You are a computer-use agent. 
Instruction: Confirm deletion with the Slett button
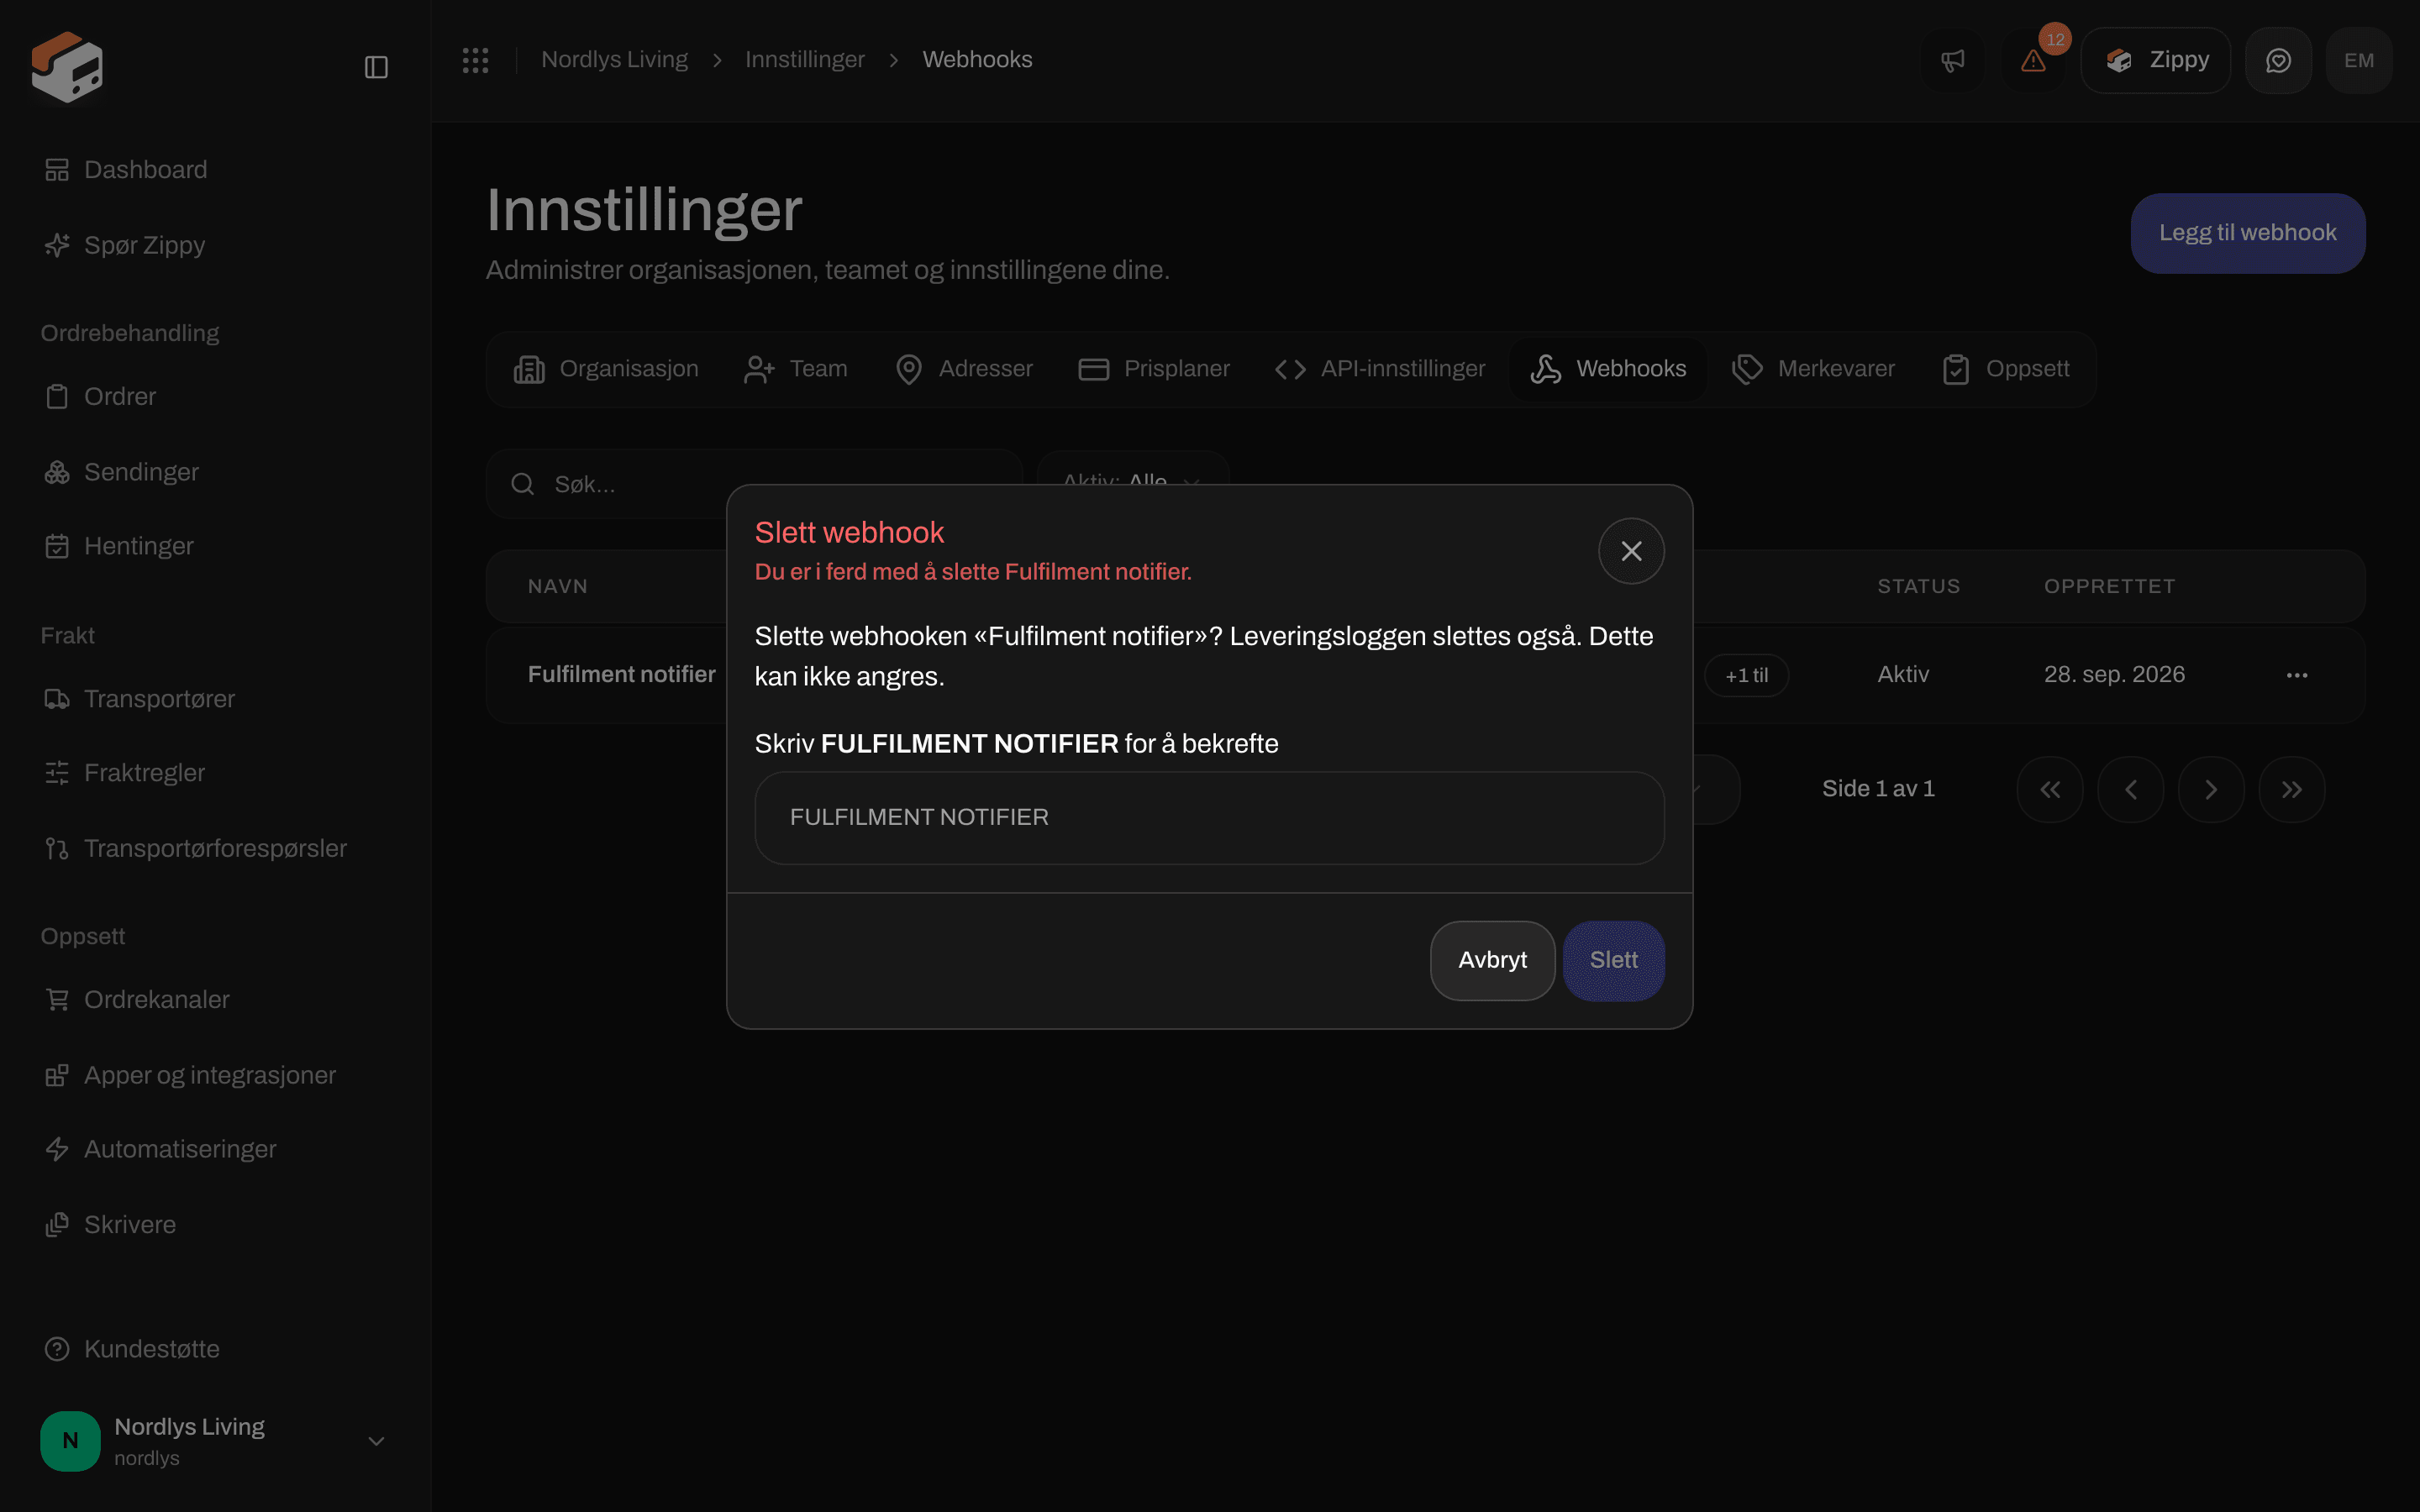(x=1613, y=961)
